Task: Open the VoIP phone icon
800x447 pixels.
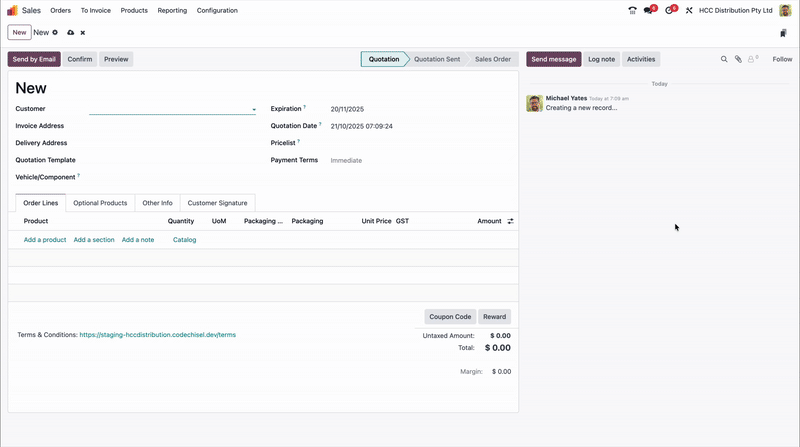Action: [632, 10]
